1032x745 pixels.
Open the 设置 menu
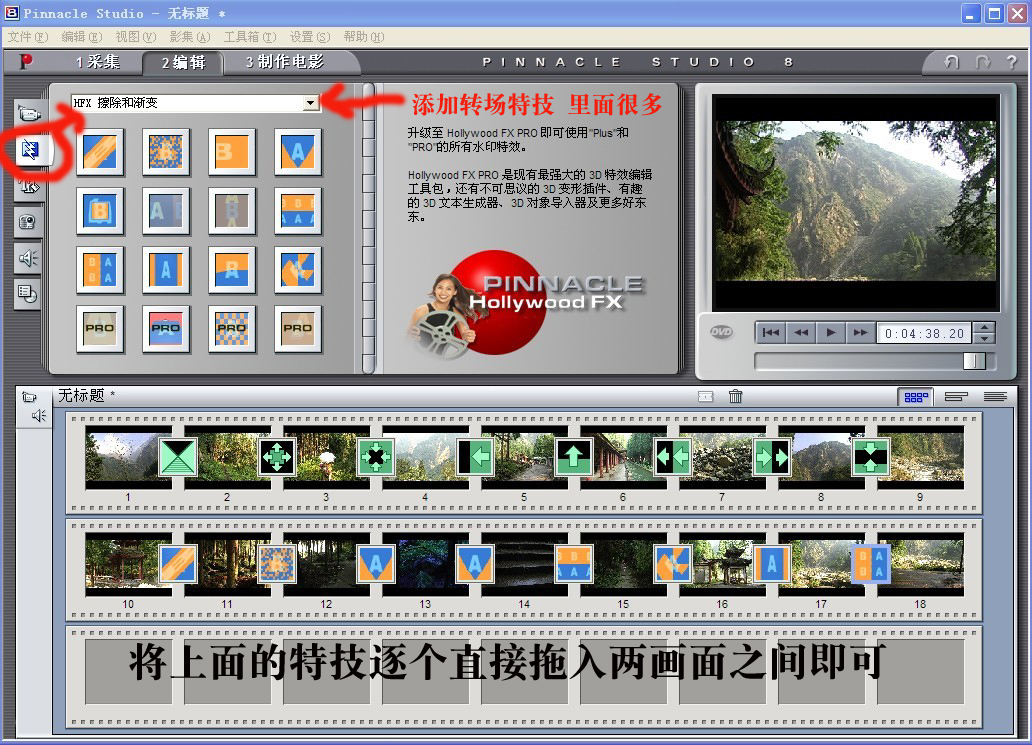[x=310, y=37]
